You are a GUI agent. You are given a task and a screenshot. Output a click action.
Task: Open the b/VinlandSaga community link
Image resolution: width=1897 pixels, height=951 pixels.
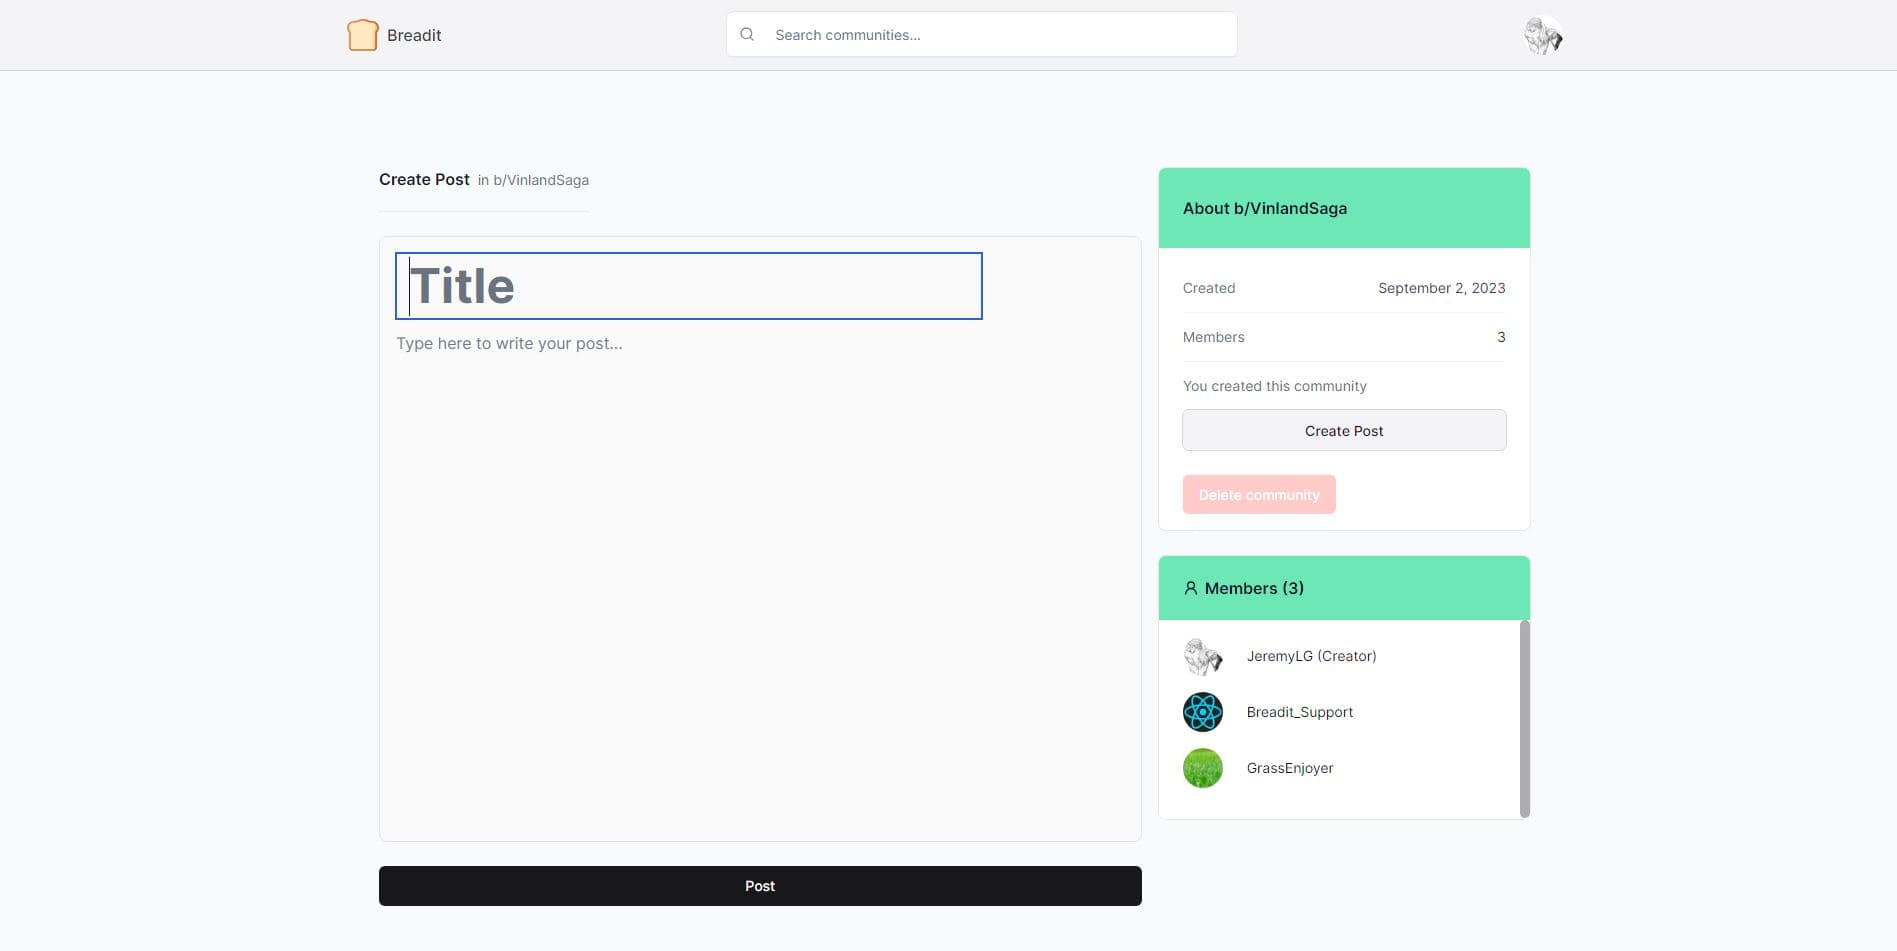tap(541, 180)
